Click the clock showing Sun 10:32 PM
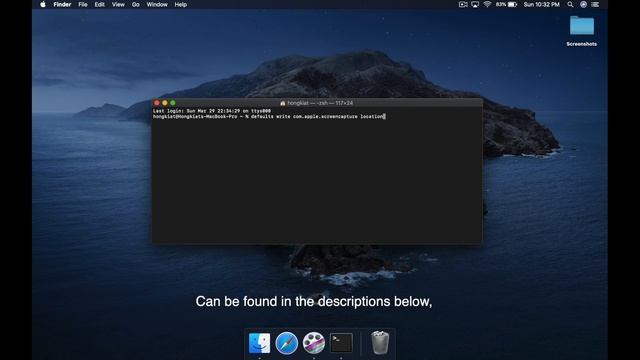The height and width of the screenshot is (360, 640). pos(542,4)
